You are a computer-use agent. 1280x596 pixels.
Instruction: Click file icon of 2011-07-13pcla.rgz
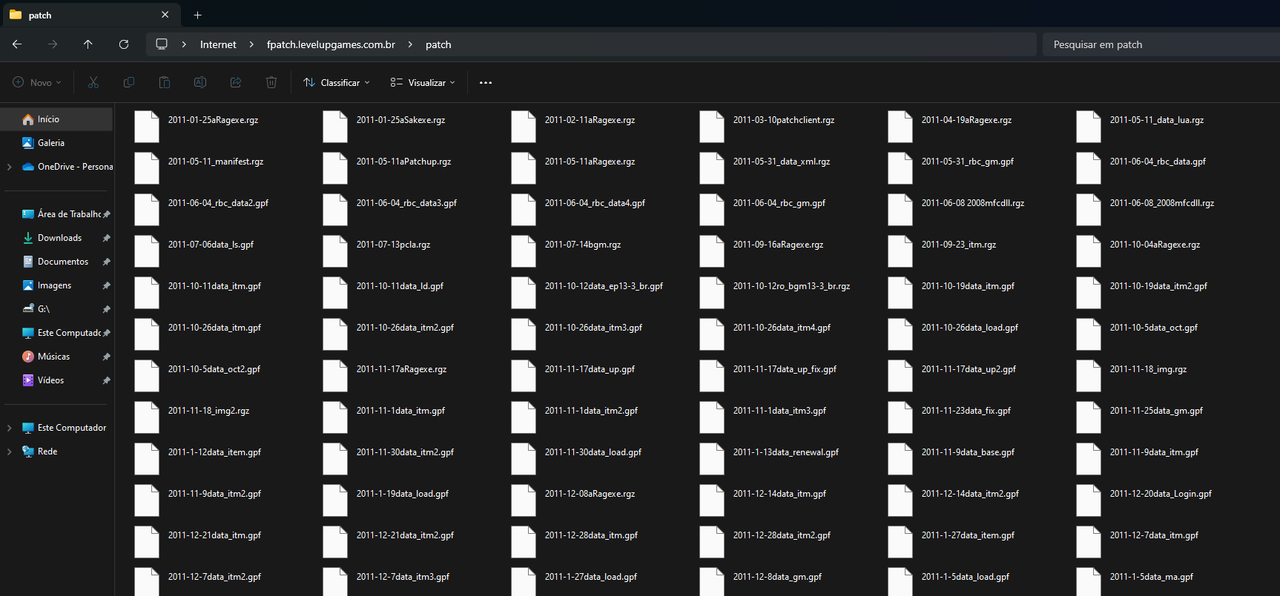335,251
